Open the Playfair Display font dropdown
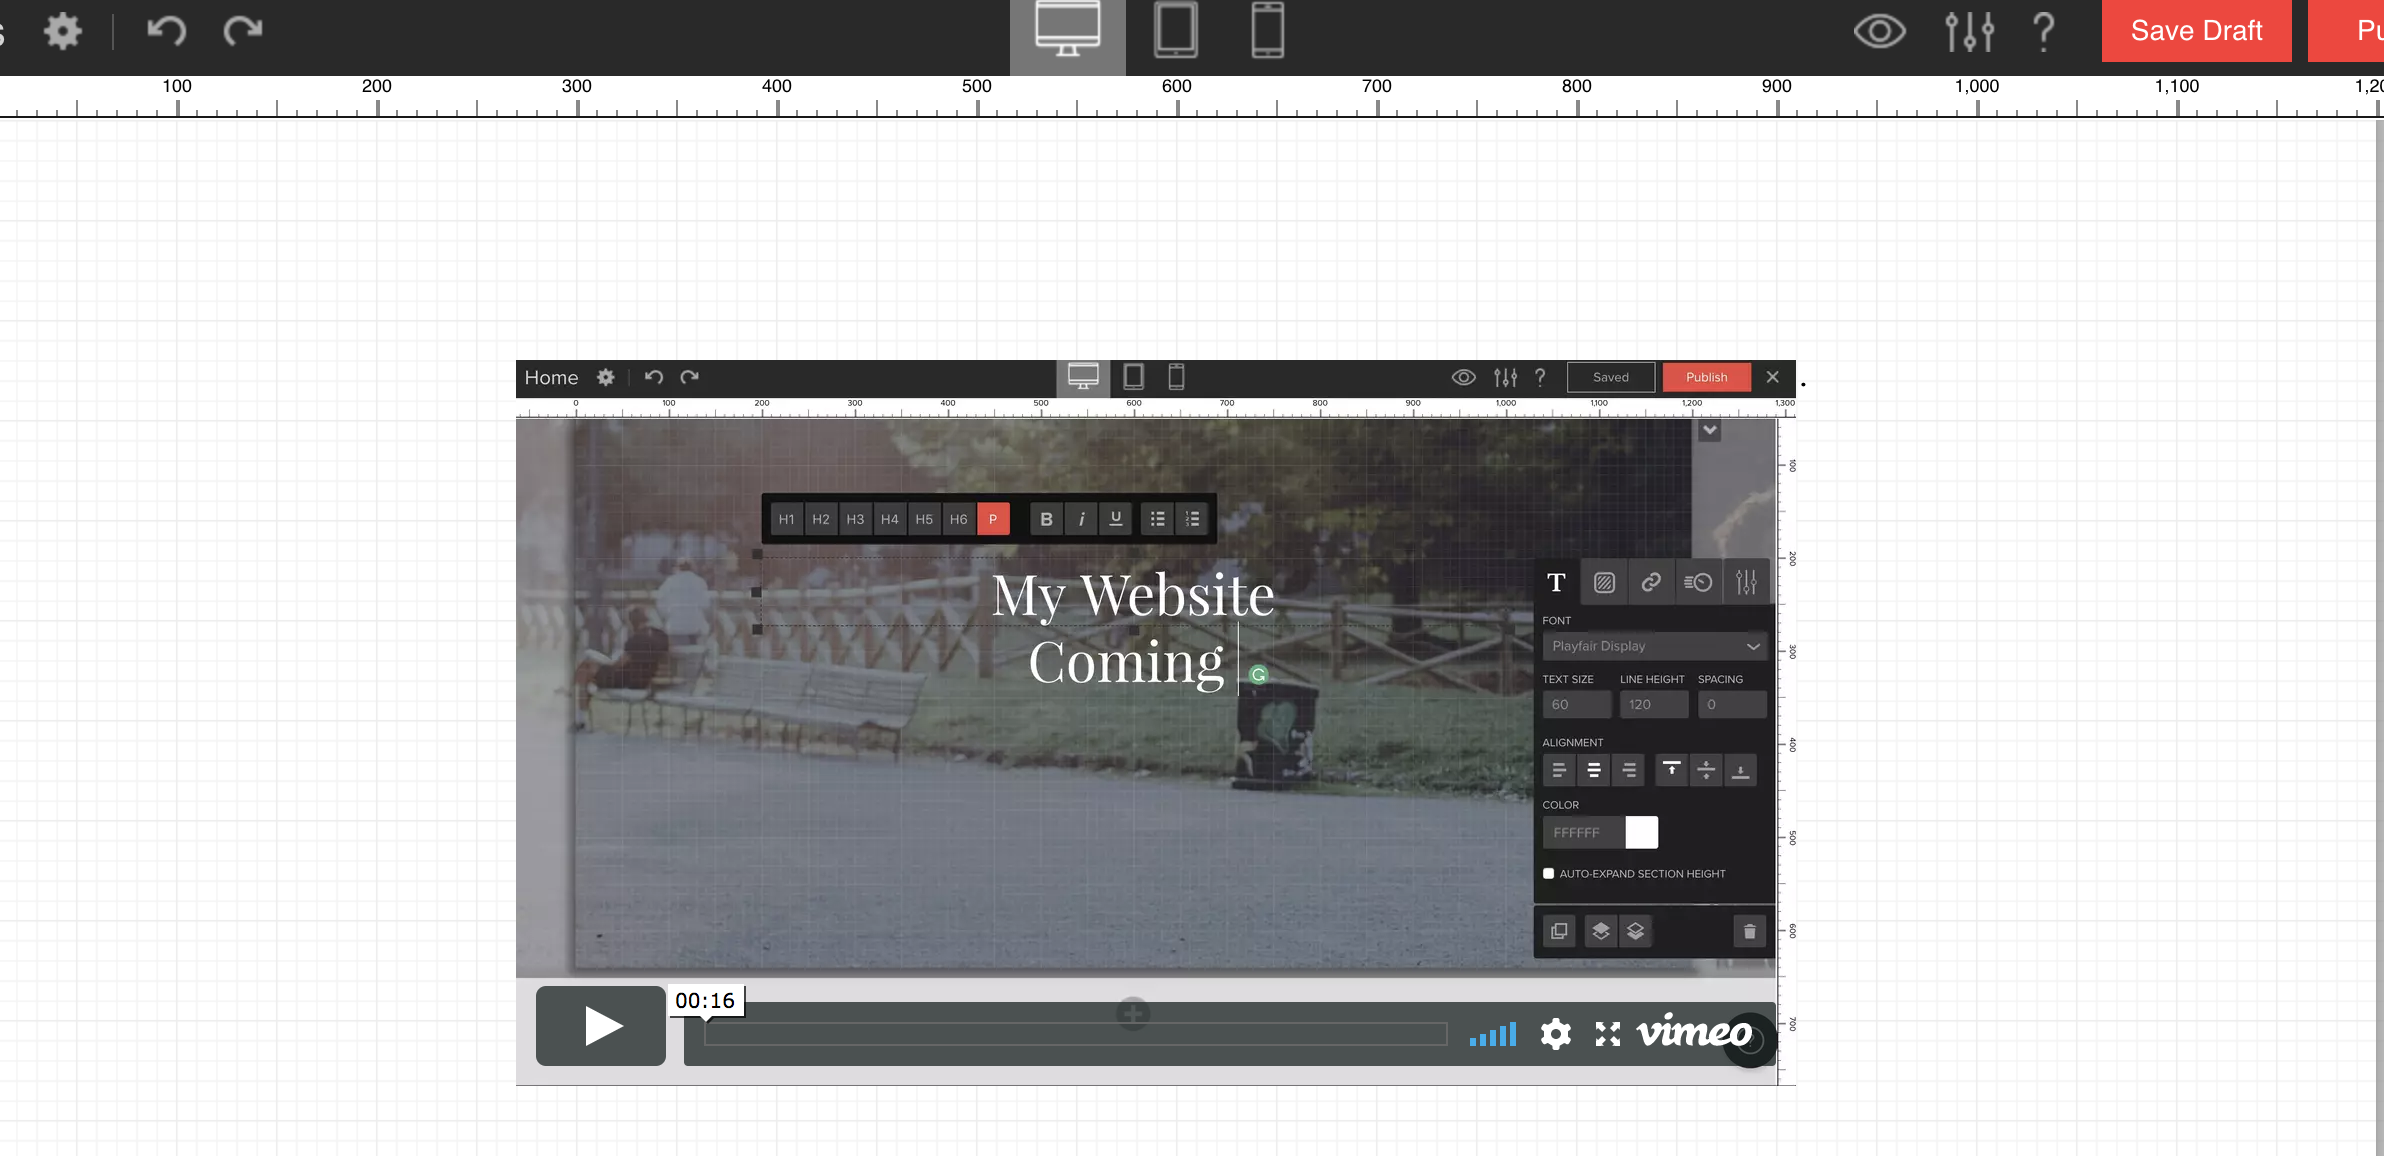 (1654, 646)
